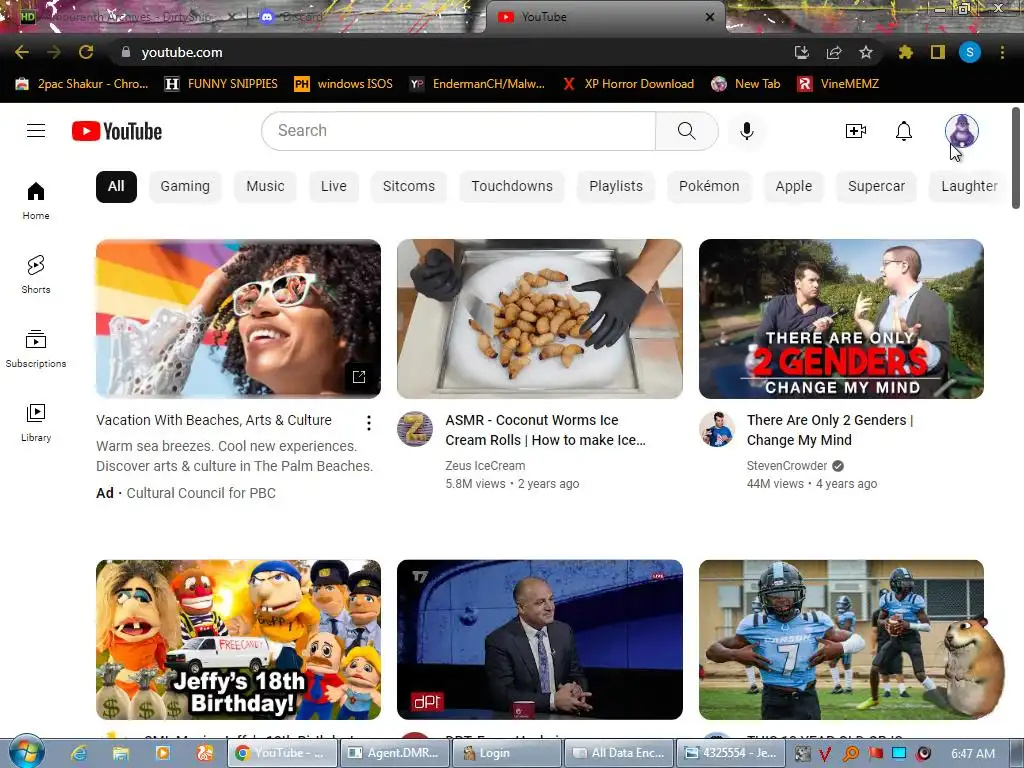Open the notifications bell
The width and height of the screenshot is (1024, 768).
tap(903, 131)
